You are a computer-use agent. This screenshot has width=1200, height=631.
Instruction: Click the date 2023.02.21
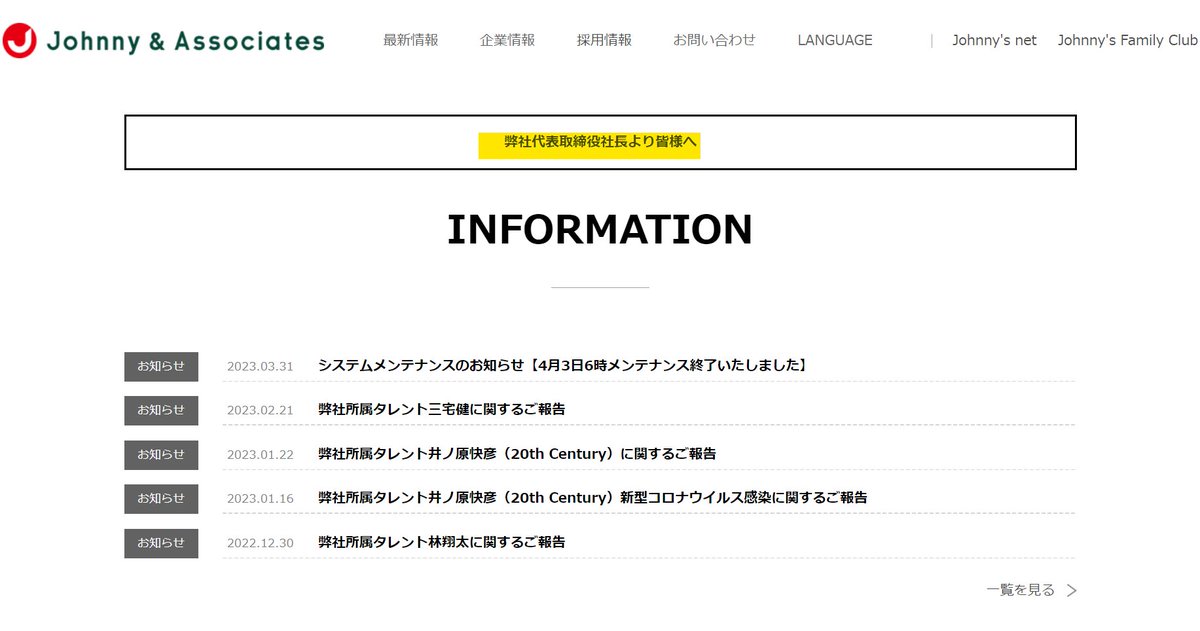click(260, 410)
